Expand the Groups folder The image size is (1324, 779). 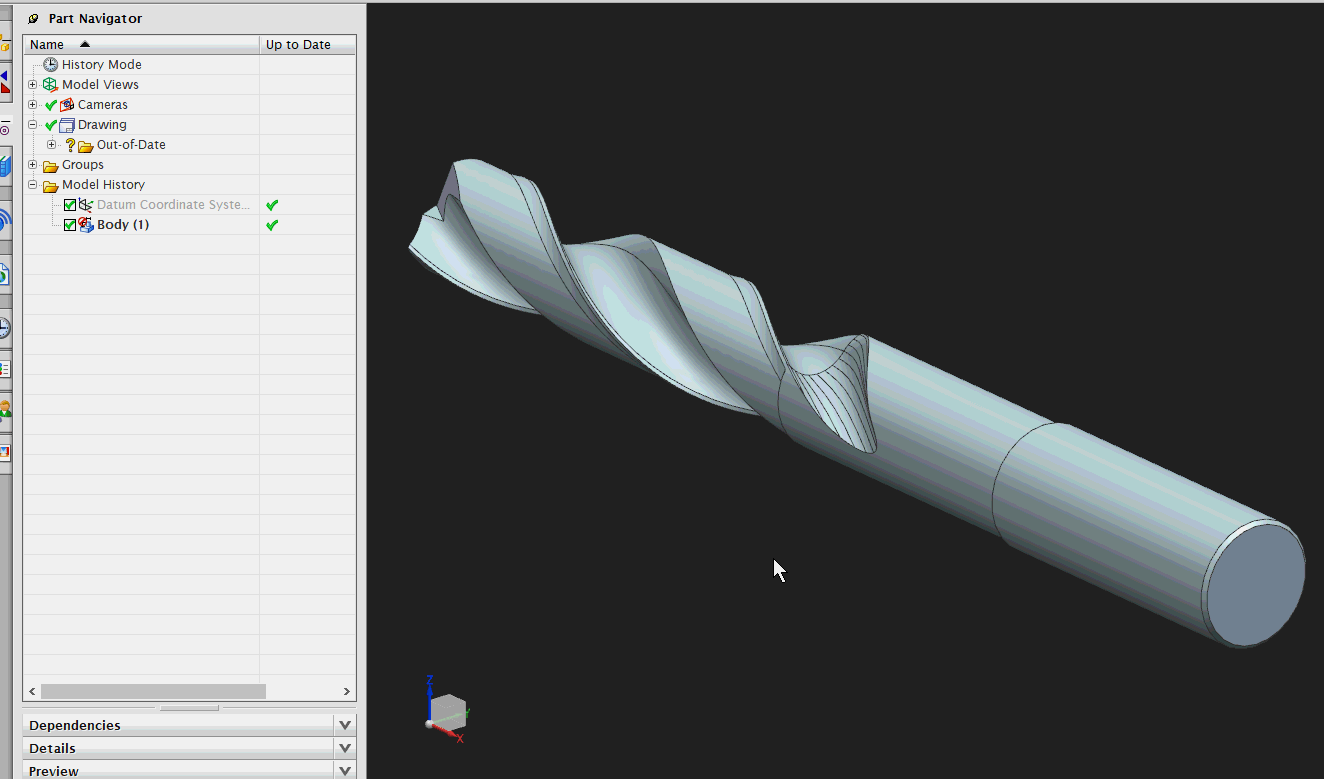[33, 165]
